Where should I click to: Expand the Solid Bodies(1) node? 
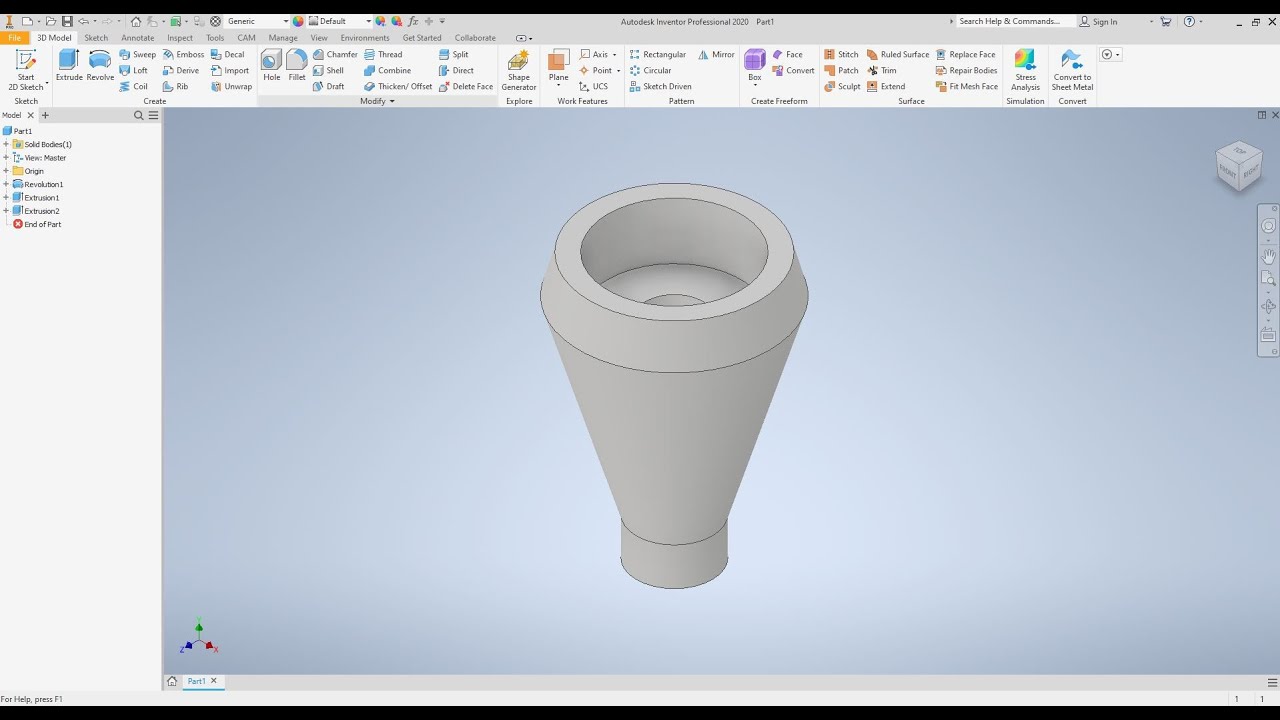(6, 144)
